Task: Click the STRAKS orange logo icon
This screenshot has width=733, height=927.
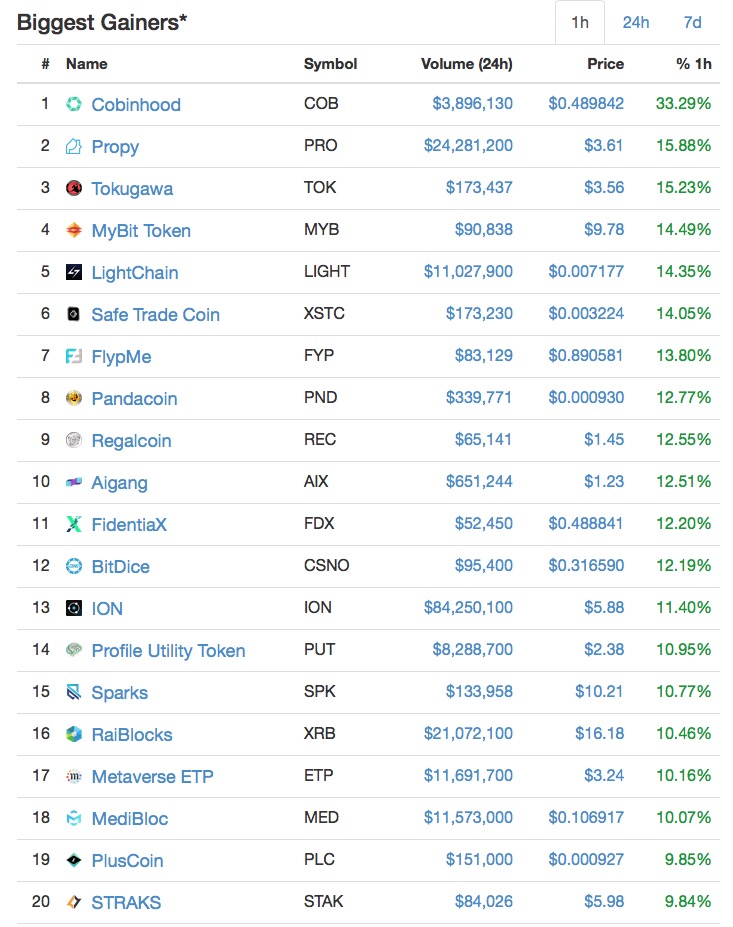Action: [x=74, y=902]
